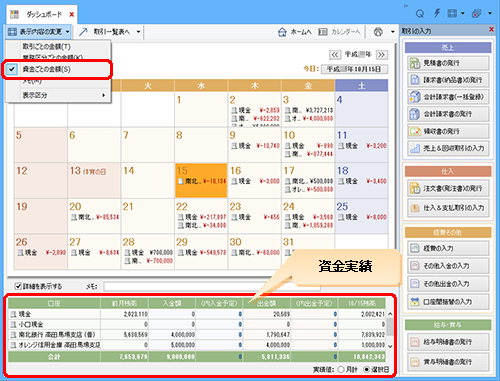
Task: Select calendar day 22 cell
Action: coord(201,216)
